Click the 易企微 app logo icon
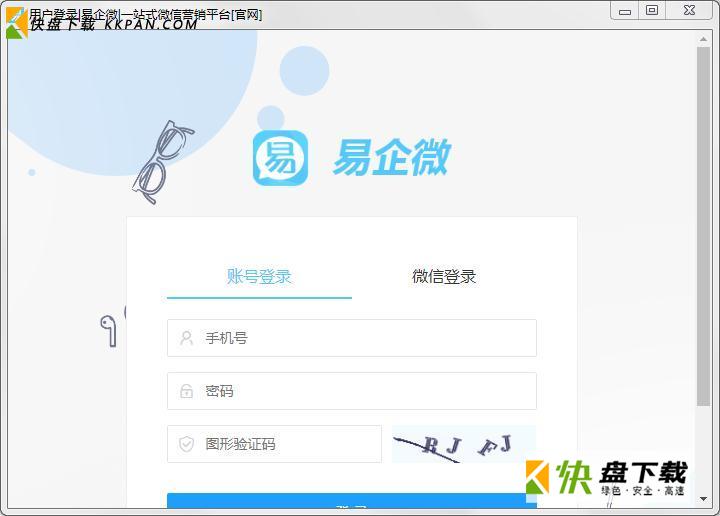Viewport: 720px width, 516px height. point(281,158)
